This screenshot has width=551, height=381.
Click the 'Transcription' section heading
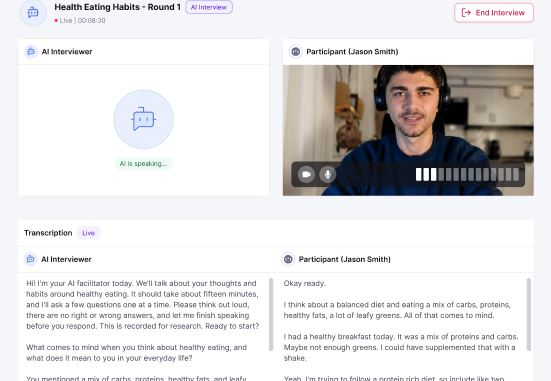48,233
